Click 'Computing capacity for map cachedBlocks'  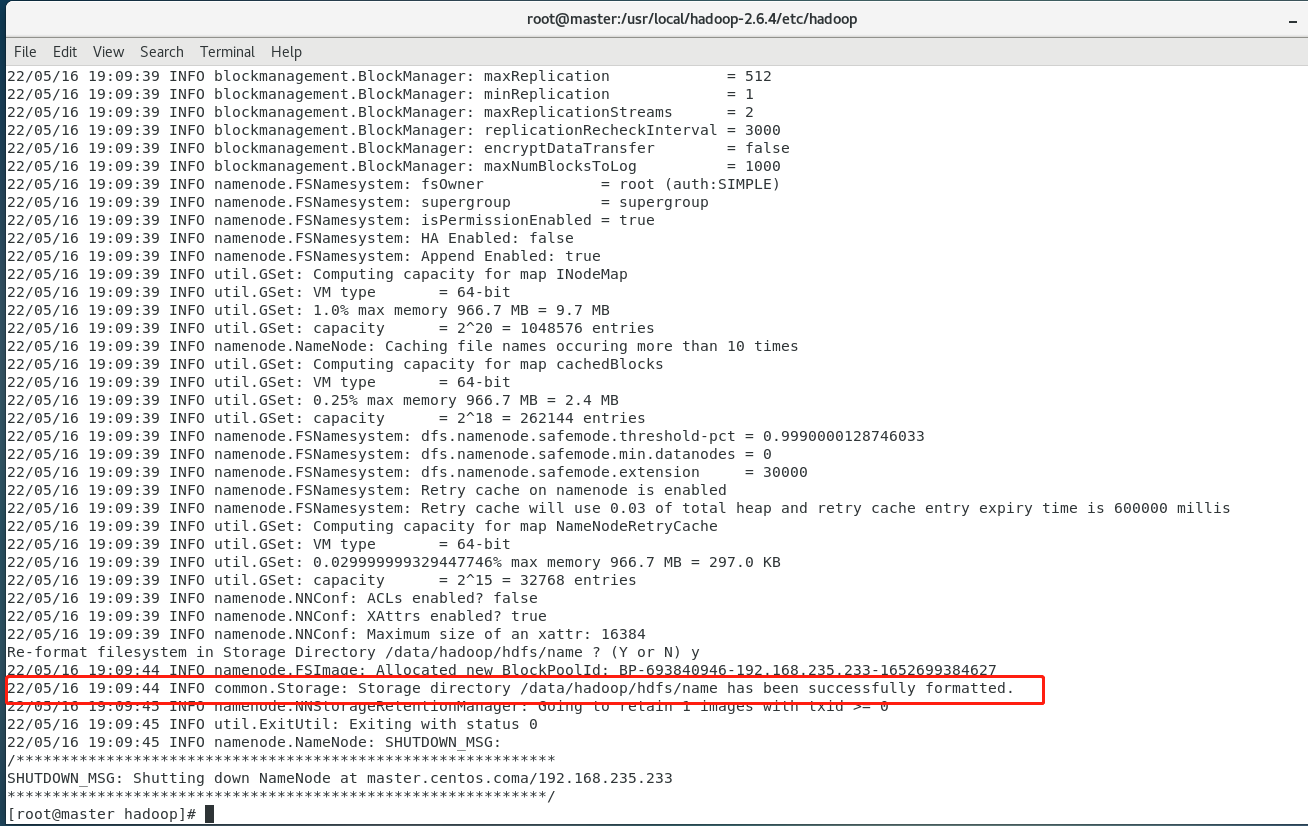tap(488, 364)
